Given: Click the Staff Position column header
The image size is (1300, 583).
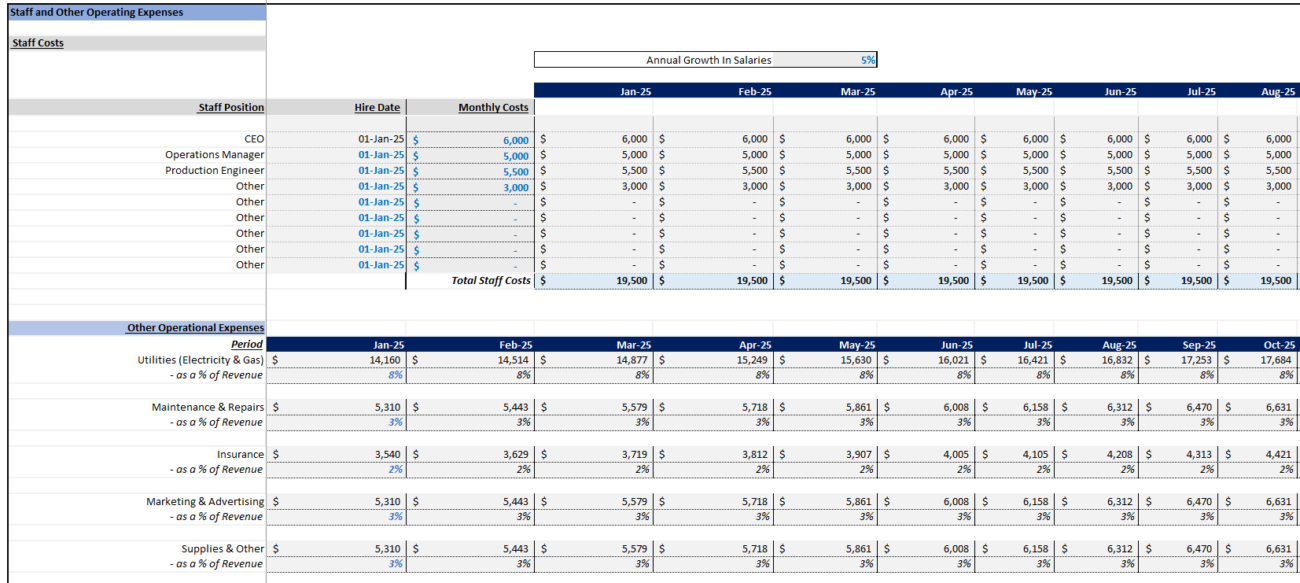Looking at the screenshot, I should pyautogui.click(x=228, y=107).
